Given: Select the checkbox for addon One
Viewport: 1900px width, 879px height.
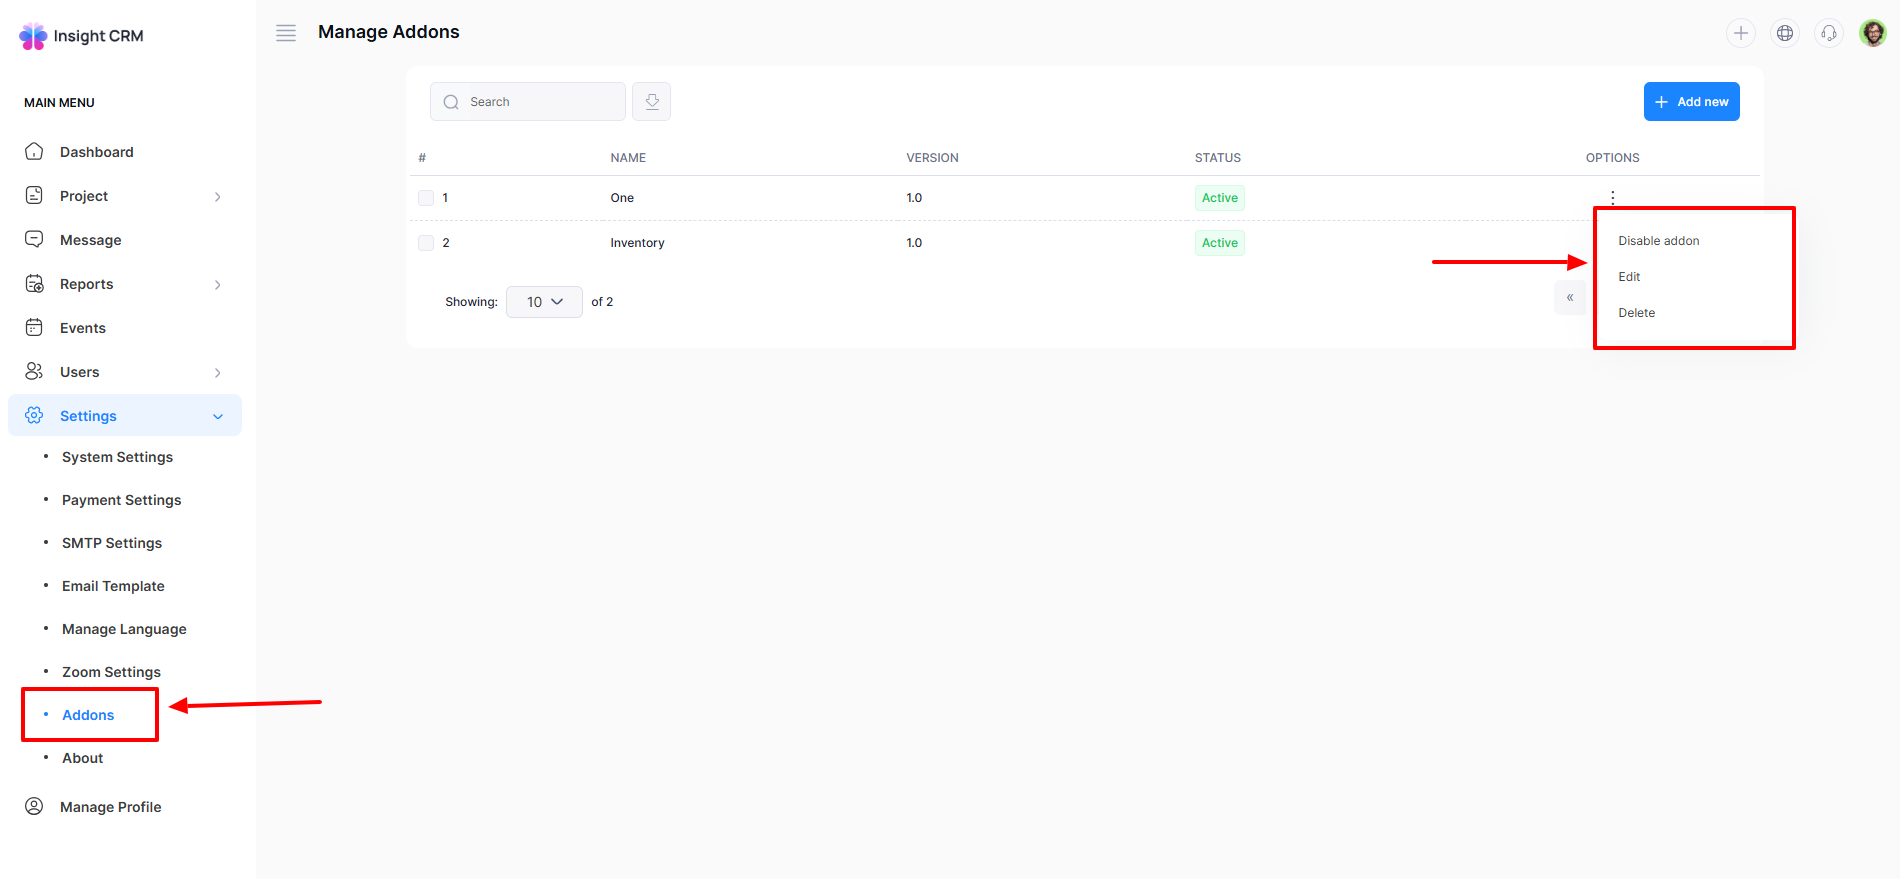Looking at the screenshot, I should tap(426, 198).
